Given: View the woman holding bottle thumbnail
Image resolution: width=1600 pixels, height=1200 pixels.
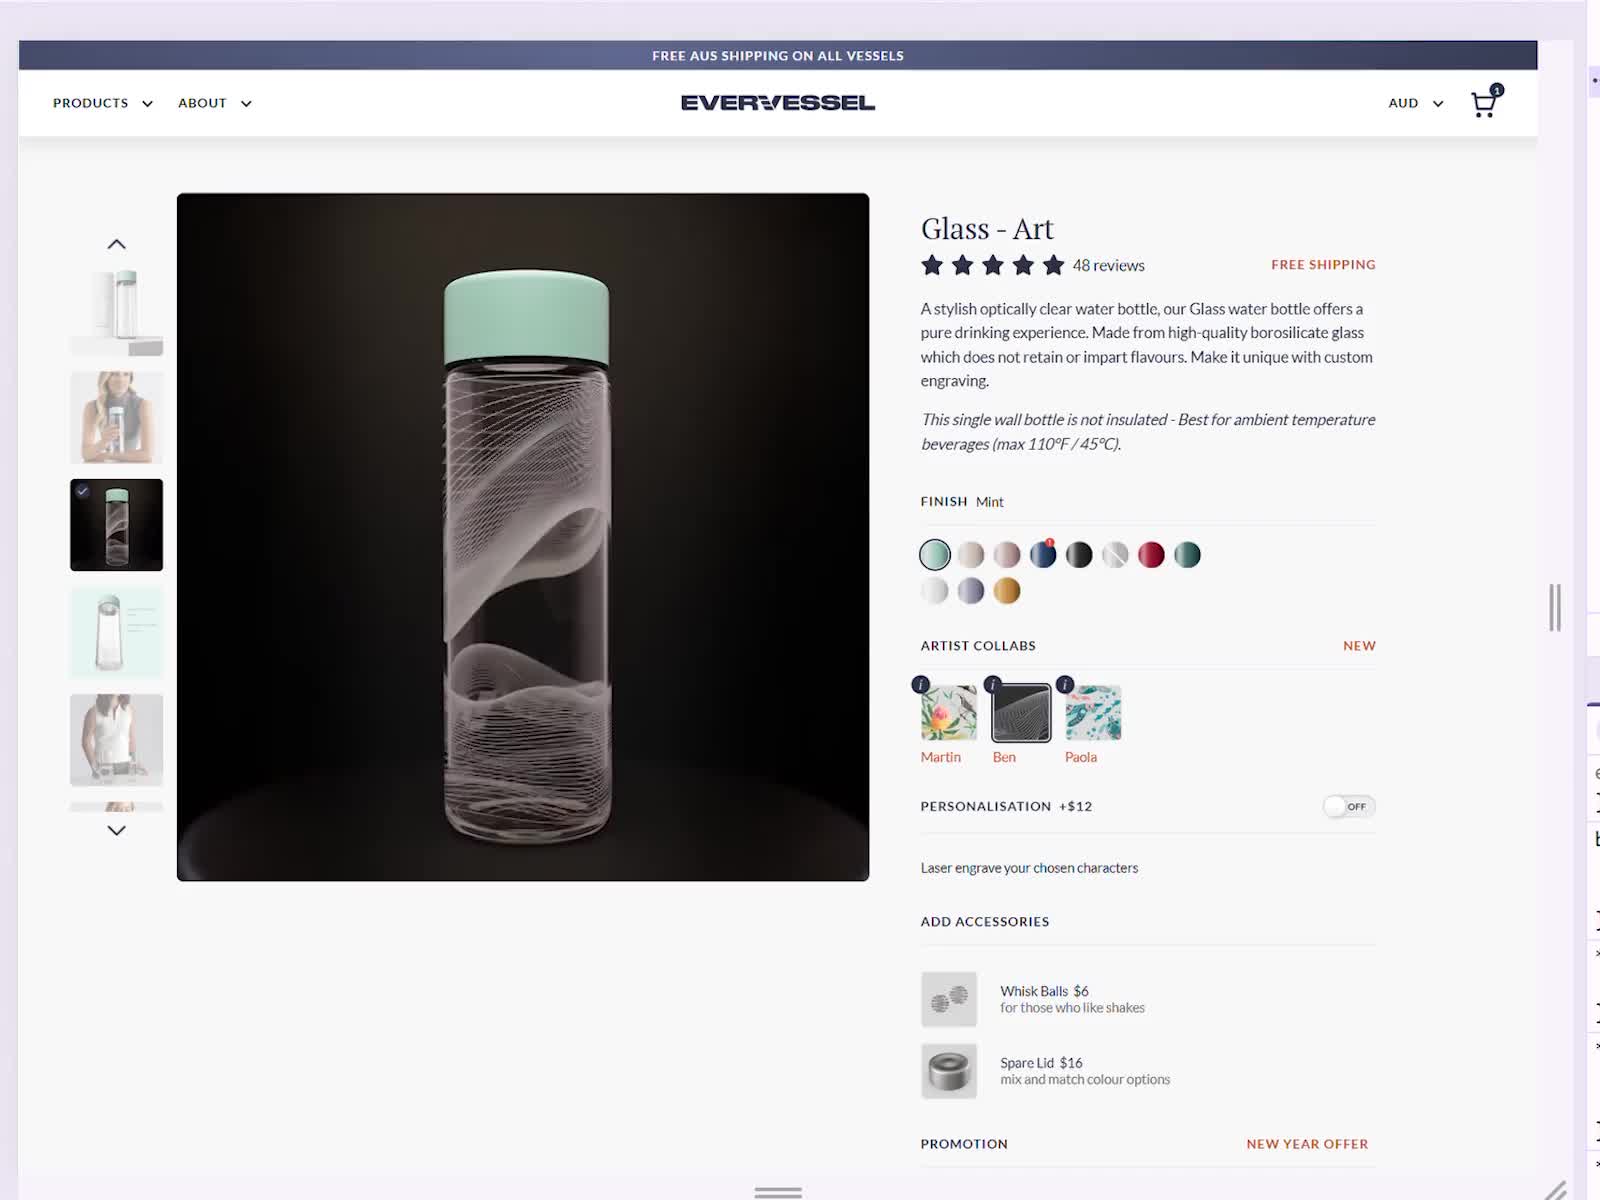Looking at the screenshot, I should pos(116,418).
